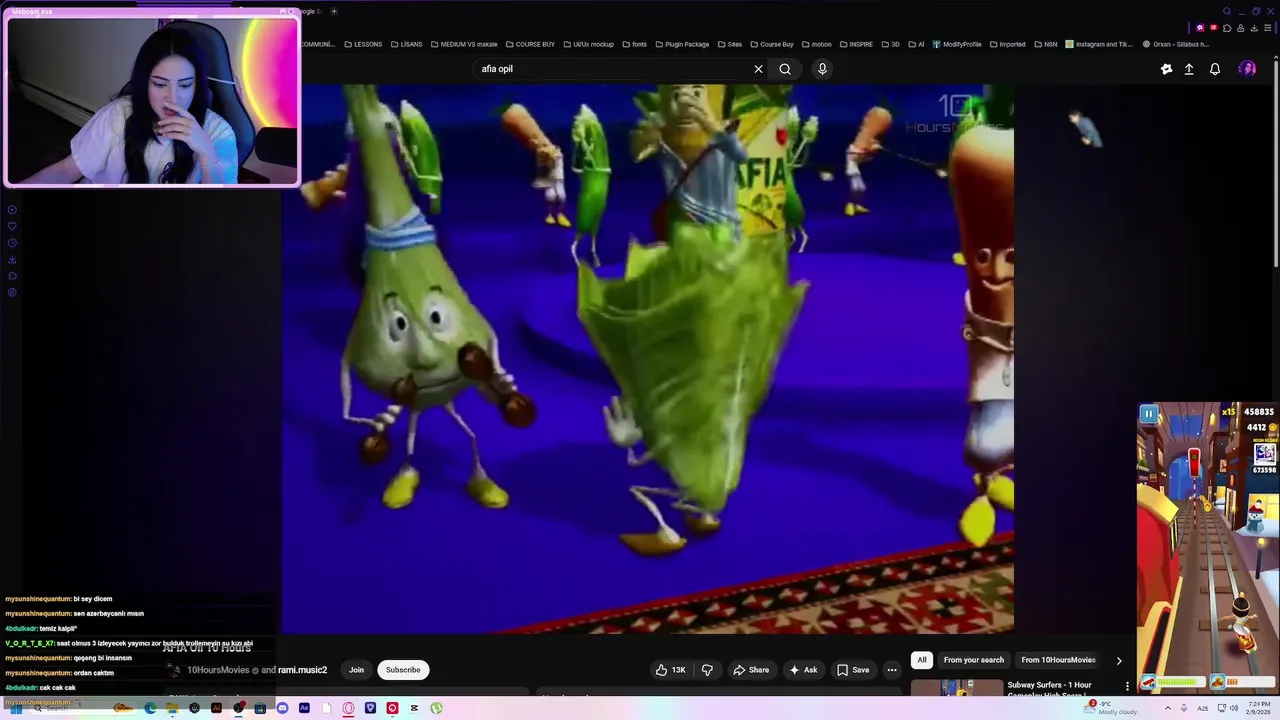Open options for Subway Surfers suggested video
The image size is (1280, 720).
[1127, 686]
